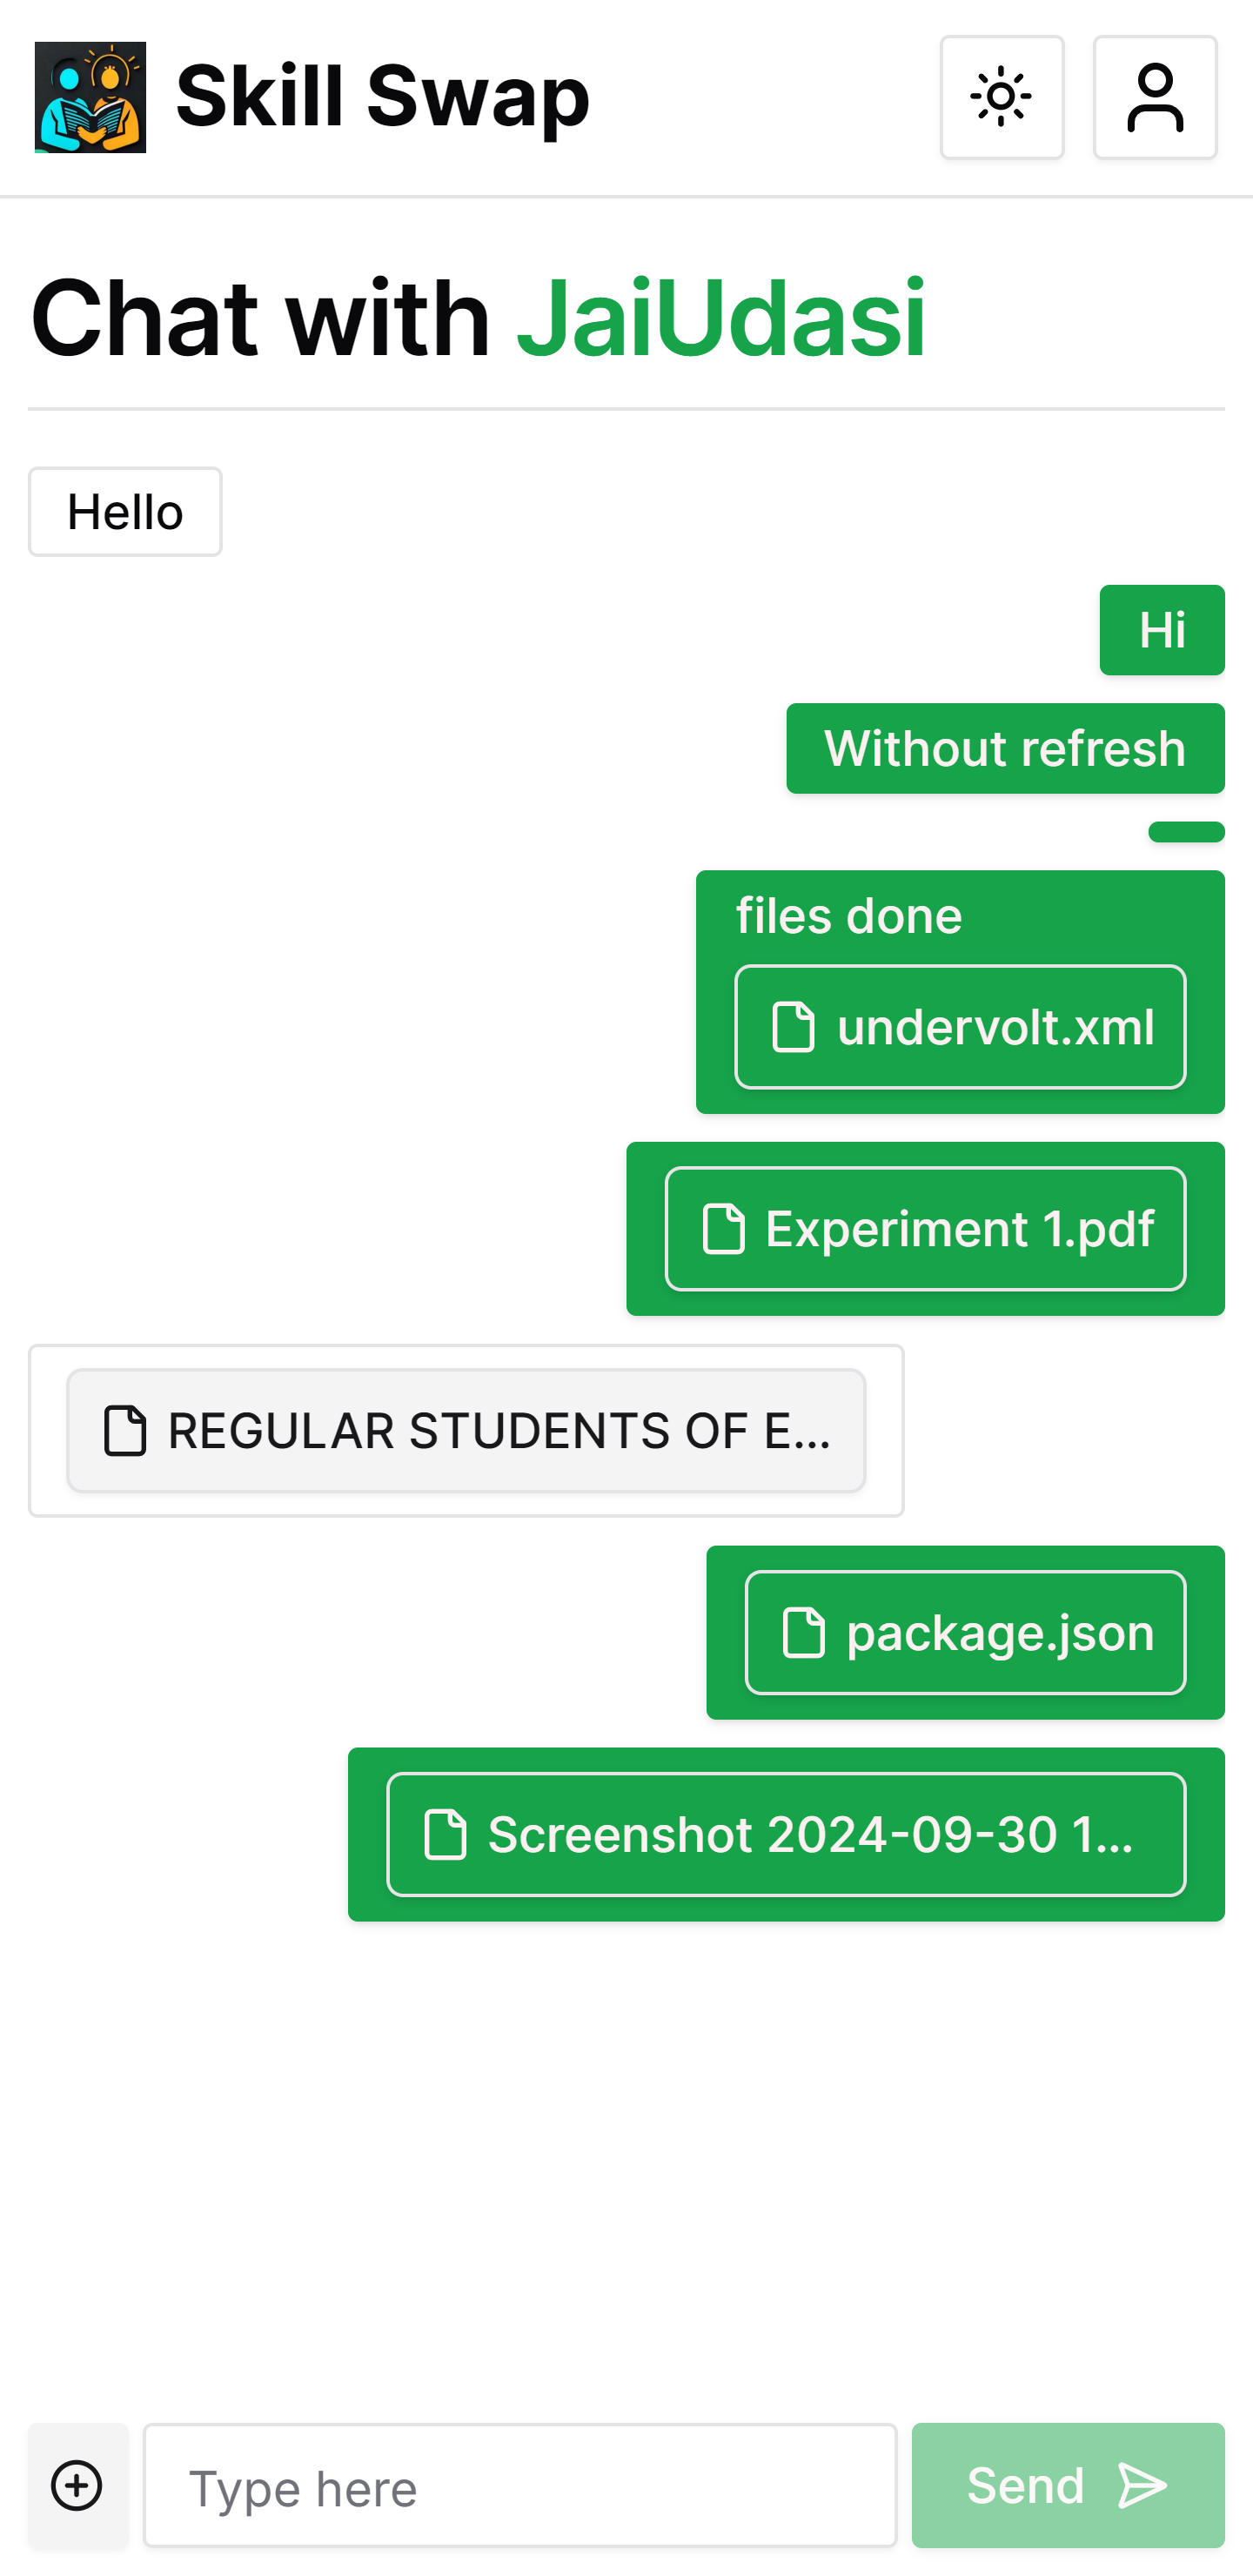Open the user profile icon button

click(1154, 97)
